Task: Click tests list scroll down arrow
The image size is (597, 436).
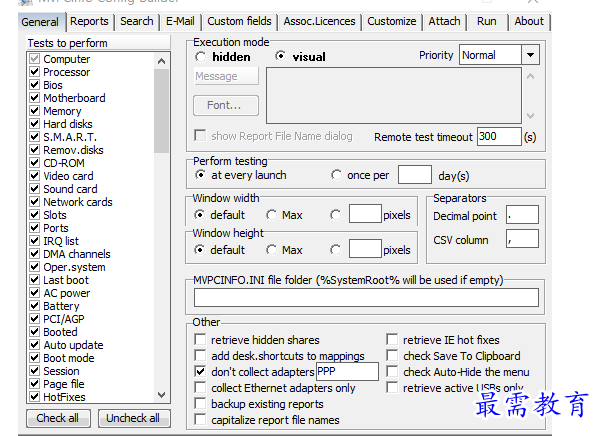Action: click(161, 394)
